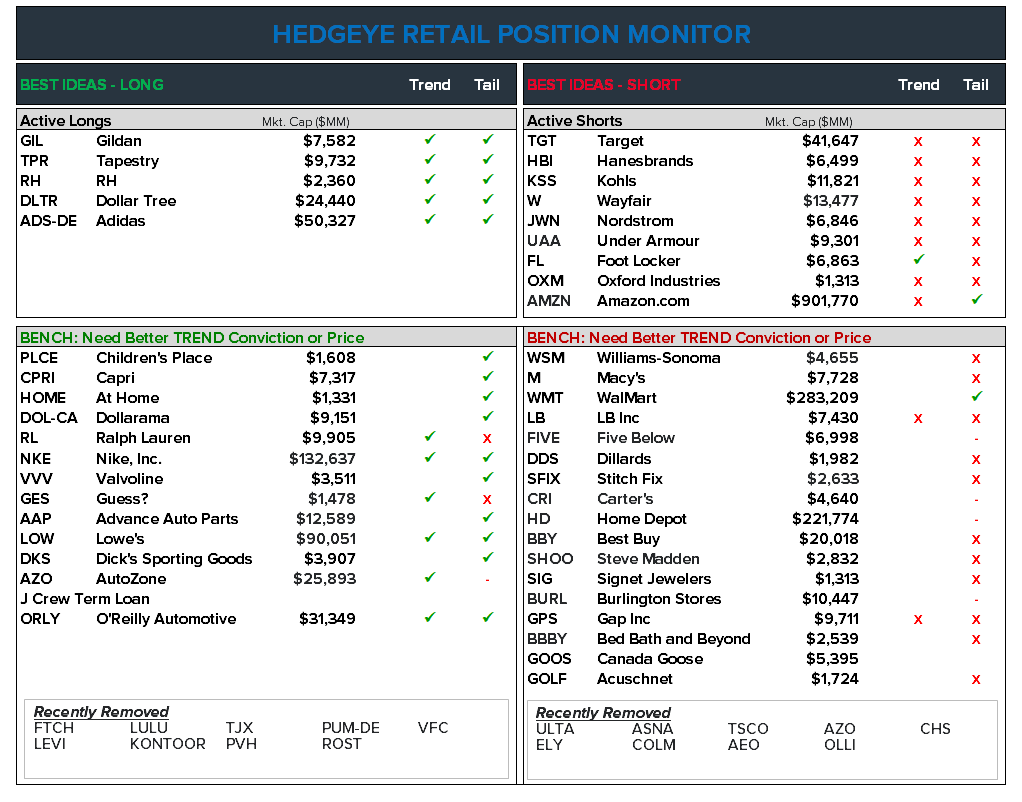Image resolution: width=1022 pixels, height=802 pixels.
Task: Click the green Trend checkmark for Gildan
Action: (430, 141)
